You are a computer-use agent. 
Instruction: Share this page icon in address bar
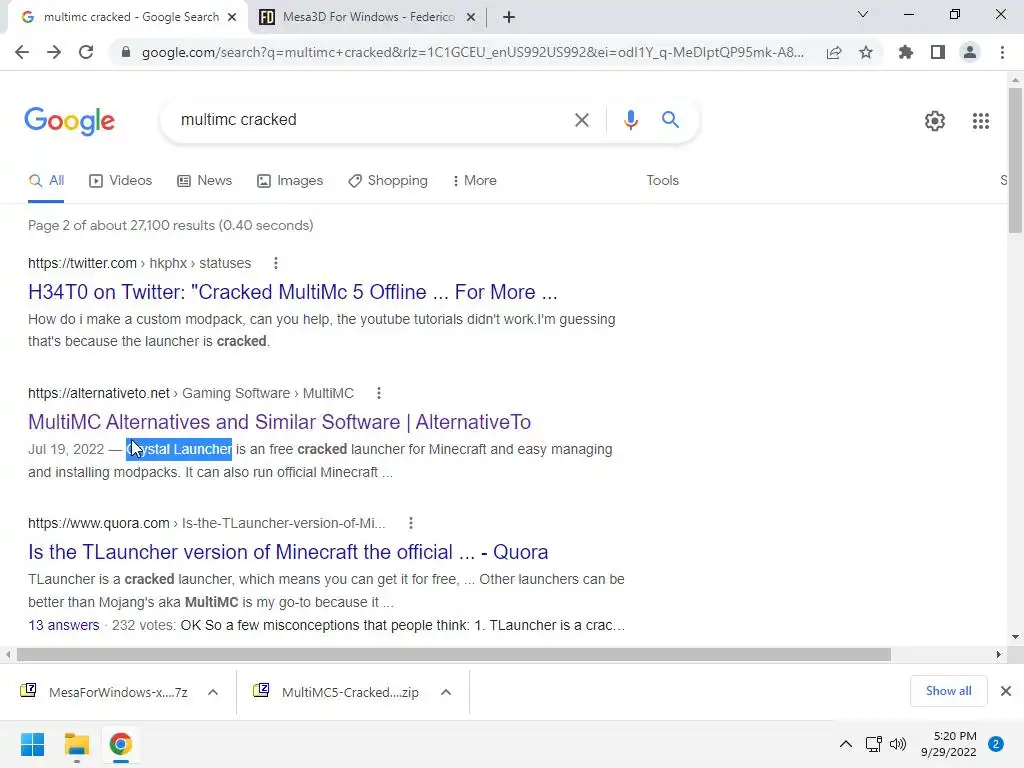pyautogui.click(x=834, y=52)
